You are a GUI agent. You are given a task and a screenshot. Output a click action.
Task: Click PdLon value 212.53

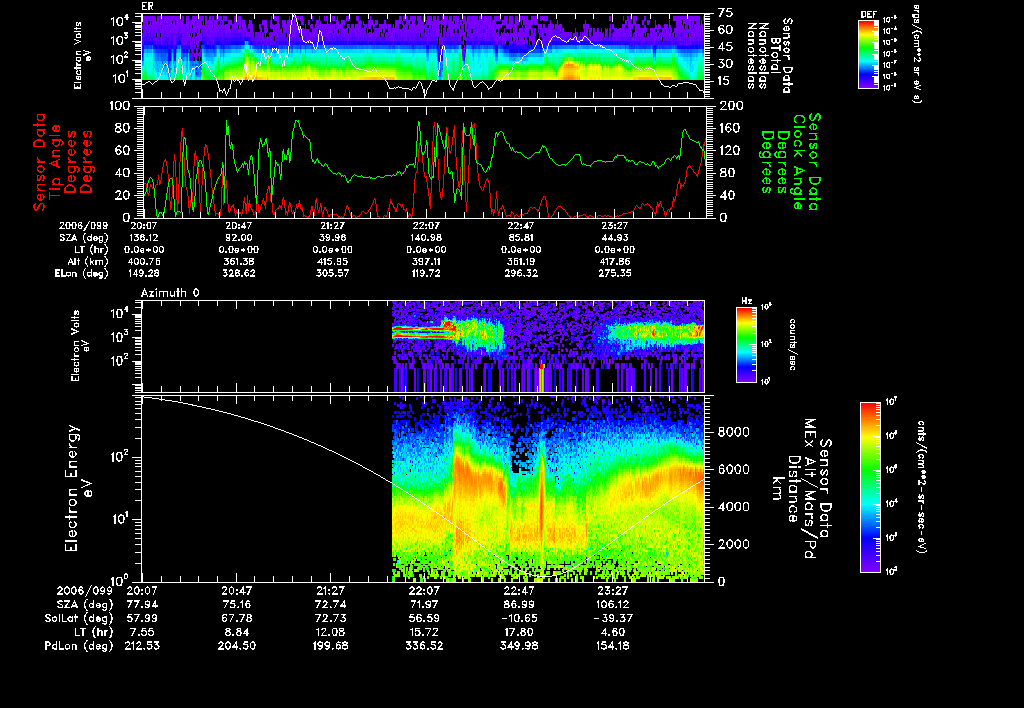(x=142, y=645)
